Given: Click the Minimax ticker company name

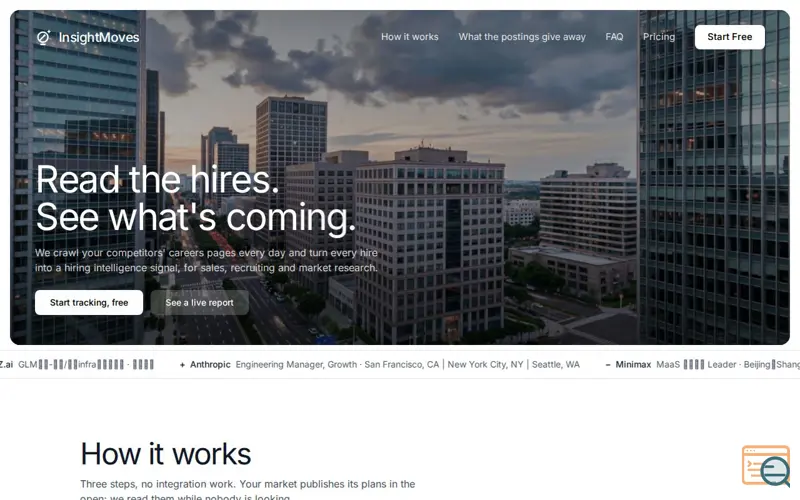Looking at the screenshot, I should [x=633, y=364].
